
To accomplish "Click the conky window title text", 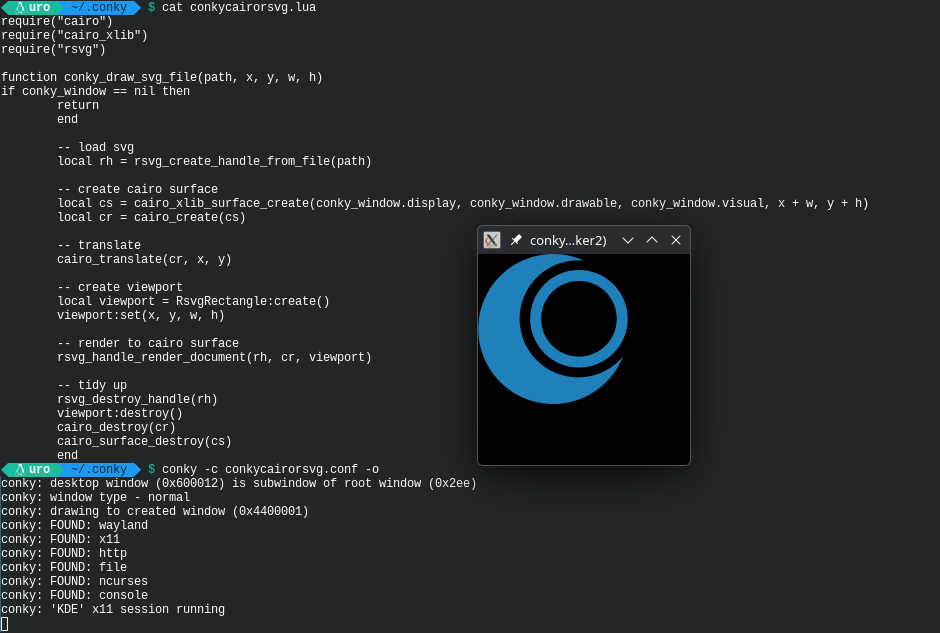I will (x=568, y=240).
